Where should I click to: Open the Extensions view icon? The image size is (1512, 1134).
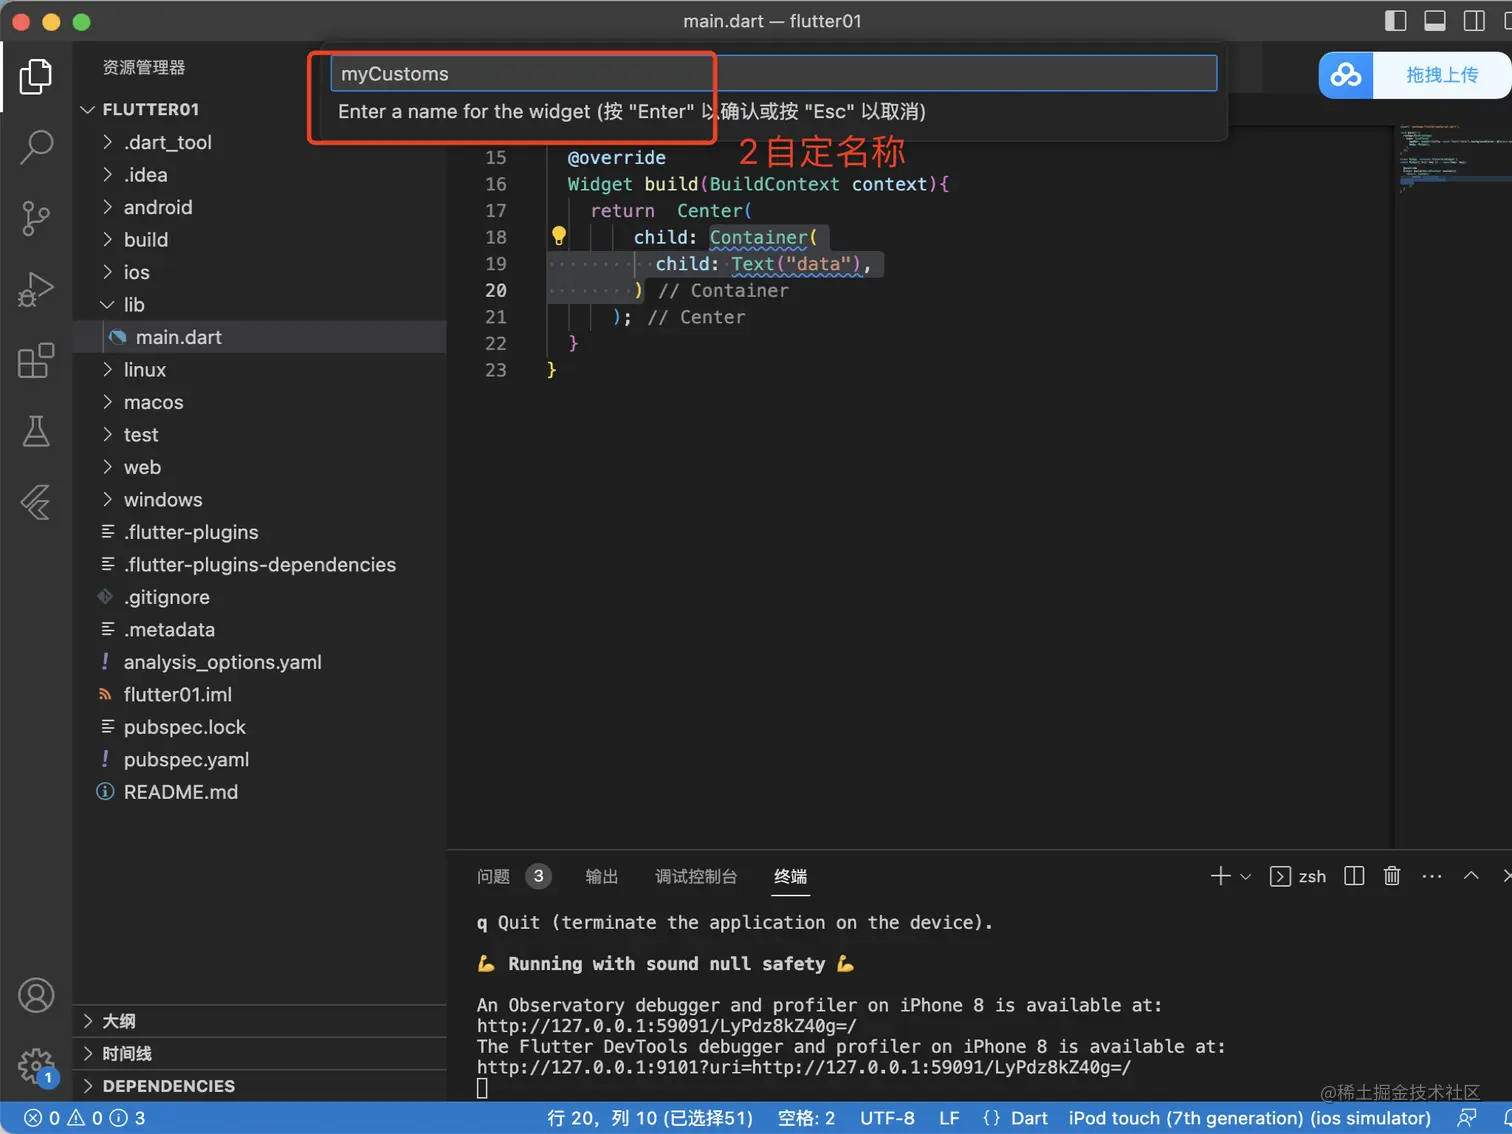[37, 361]
